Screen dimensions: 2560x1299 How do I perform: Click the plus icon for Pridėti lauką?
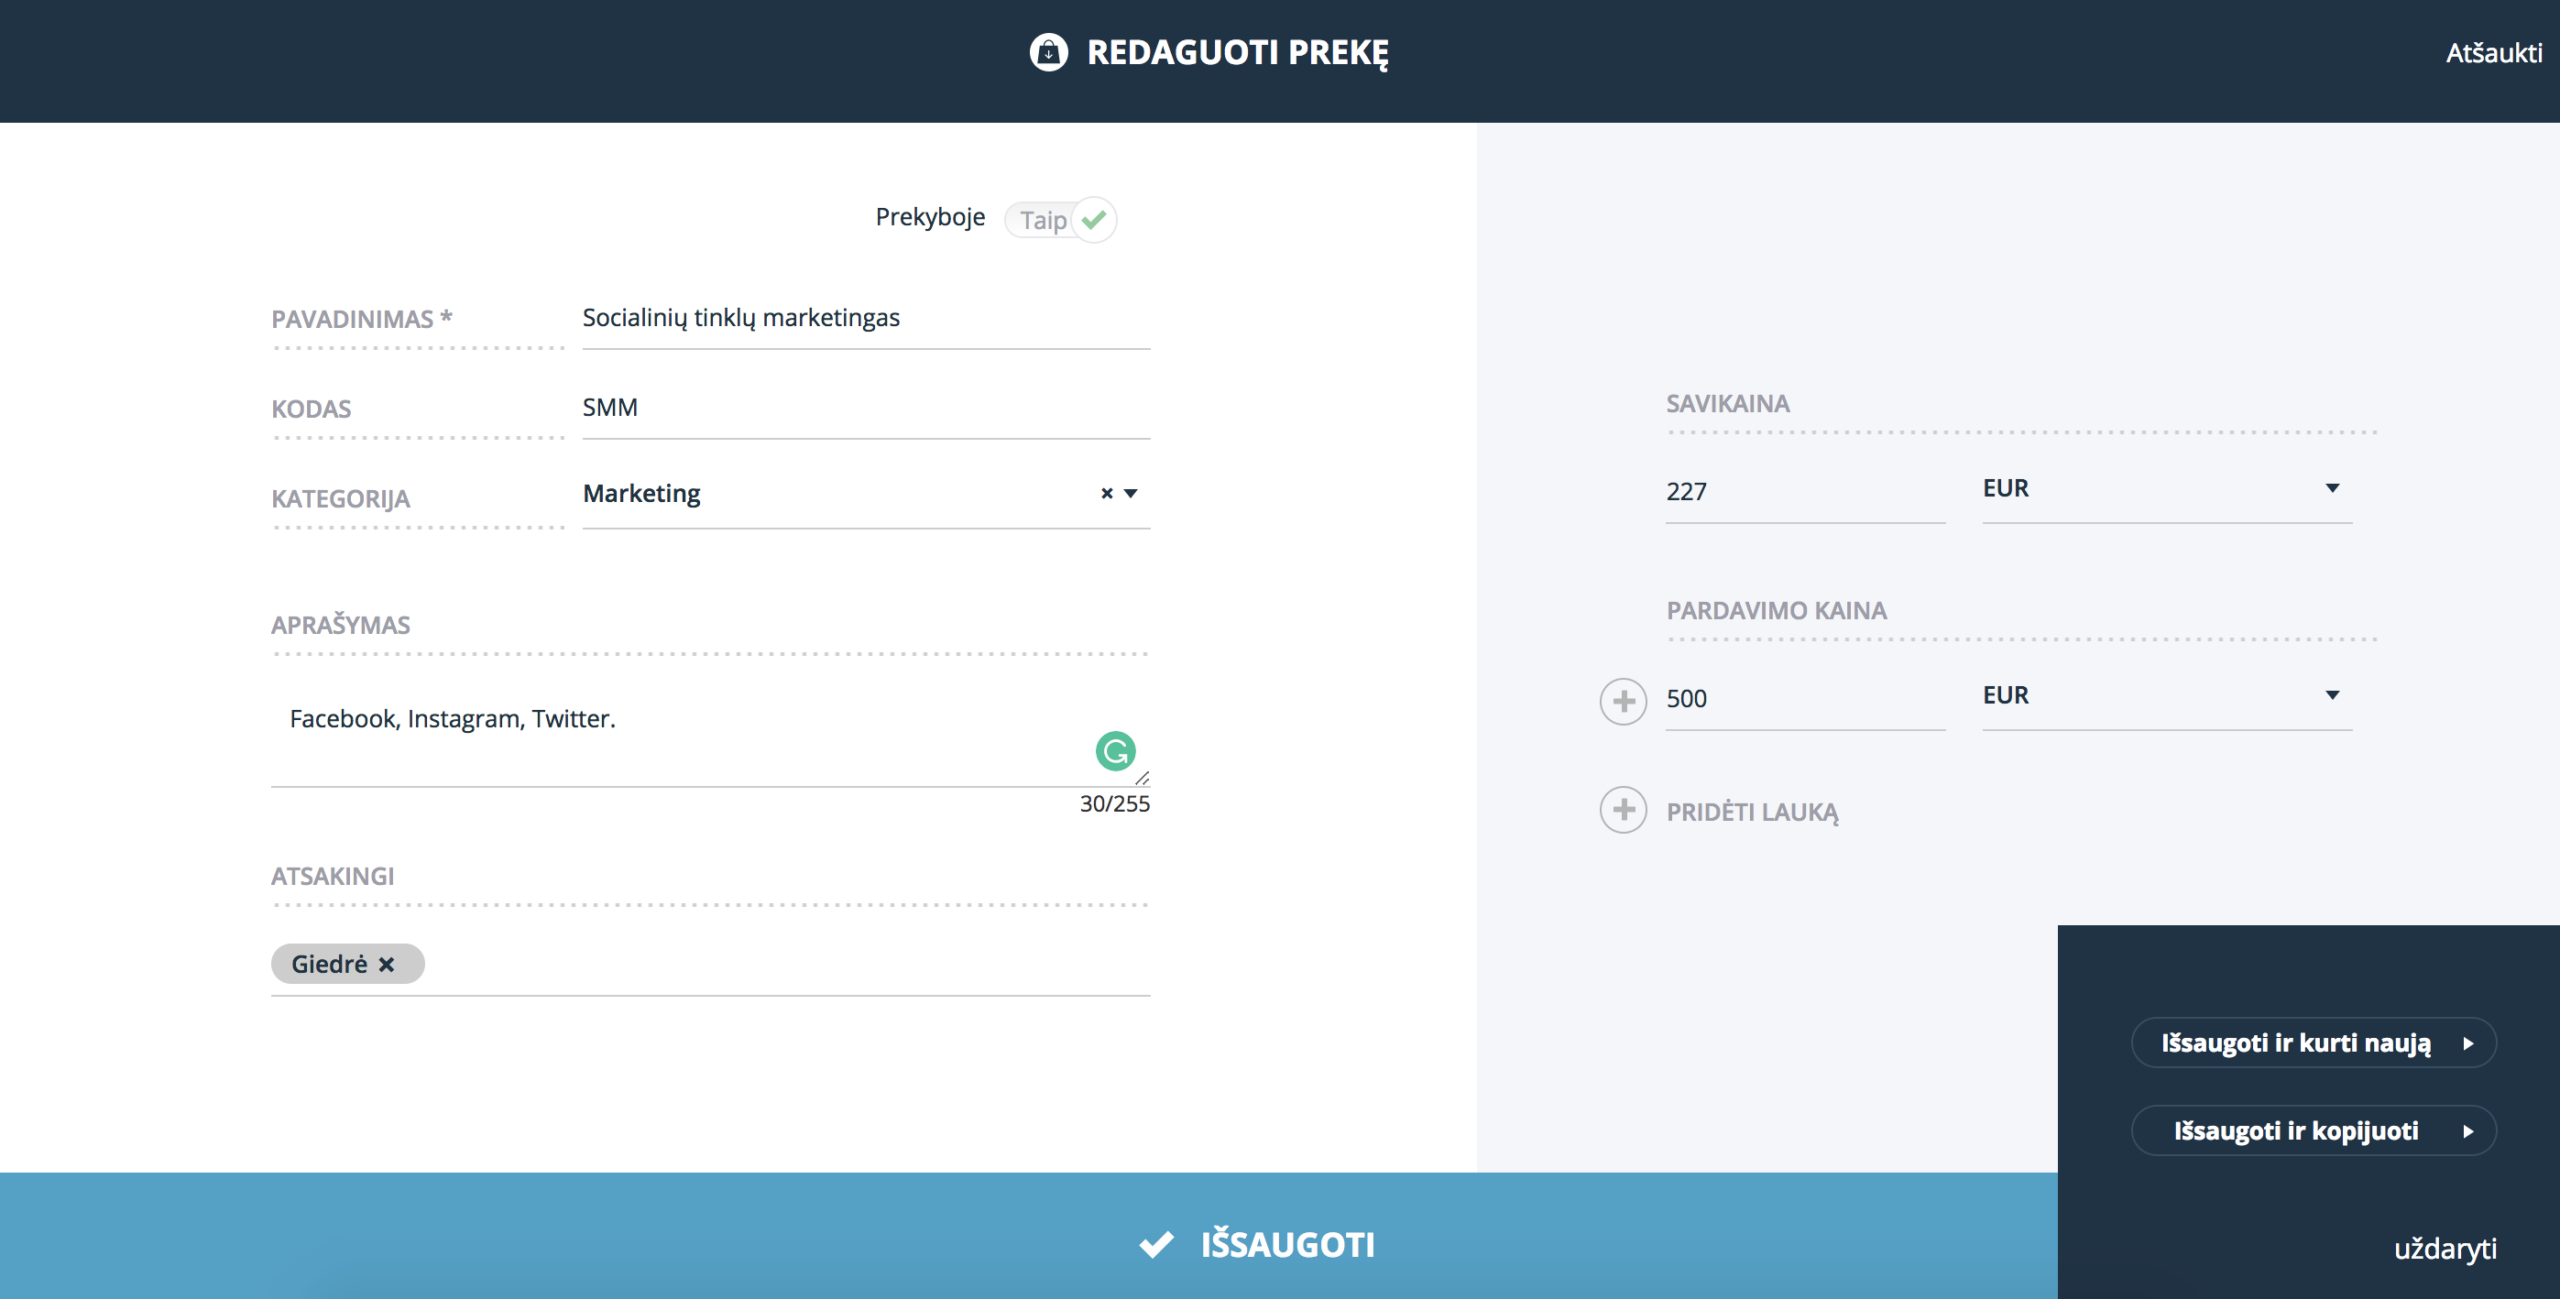point(1623,810)
